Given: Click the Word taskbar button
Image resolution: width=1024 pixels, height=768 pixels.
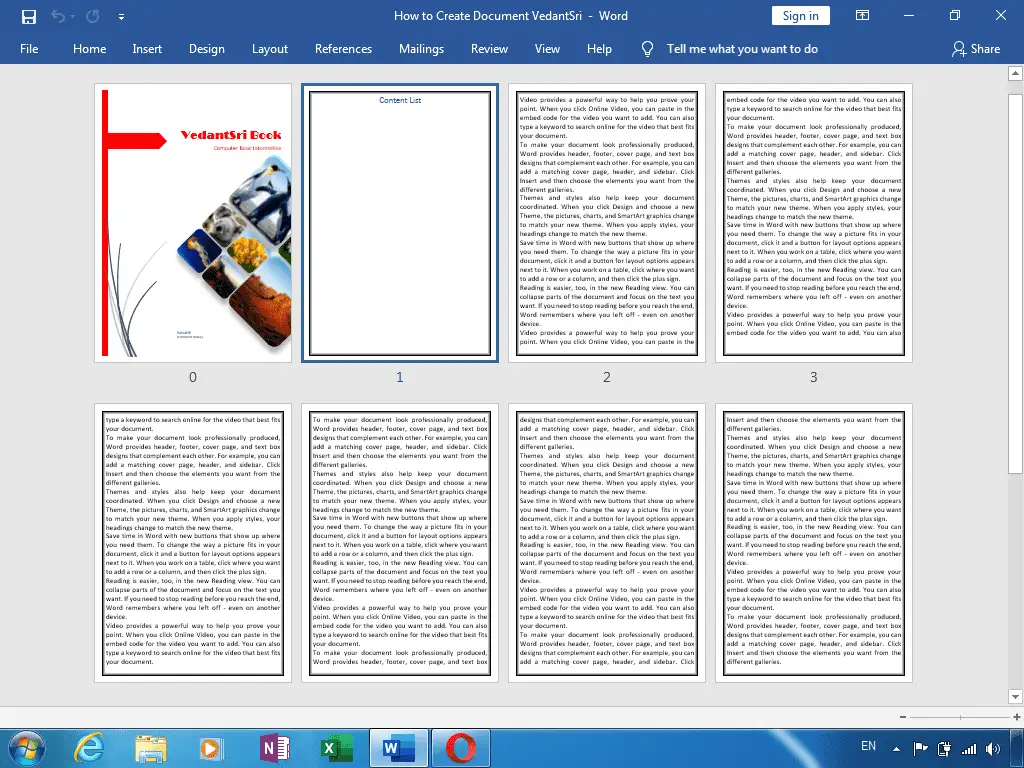Looking at the screenshot, I should [398, 748].
